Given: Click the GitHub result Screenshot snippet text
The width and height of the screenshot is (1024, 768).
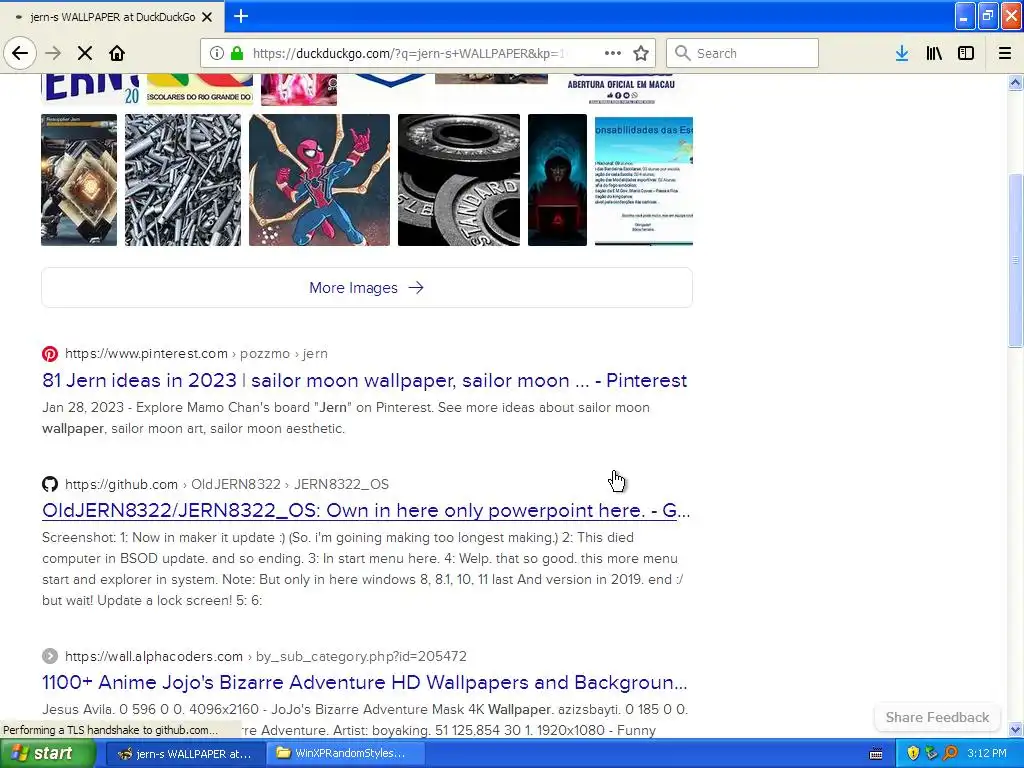Looking at the screenshot, I should click(362, 569).
